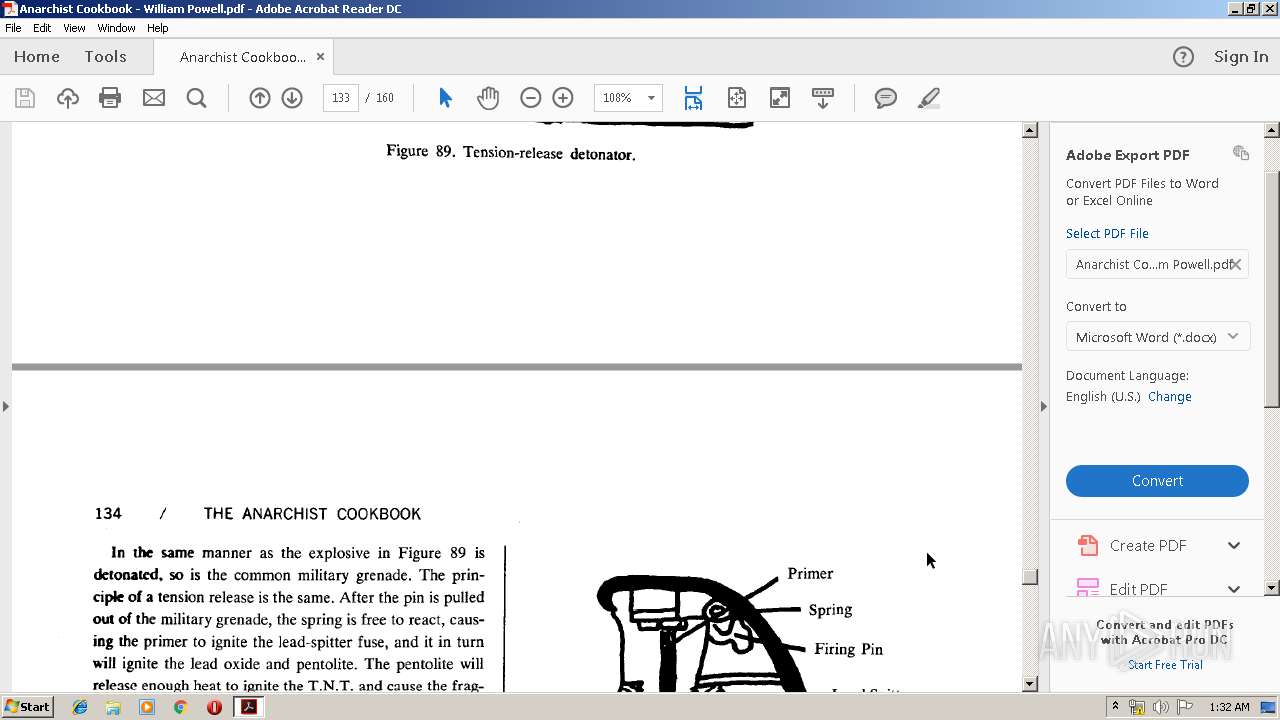Click the Create PDF tool icon
1280x720 pixels.
tap(1087, 545)
